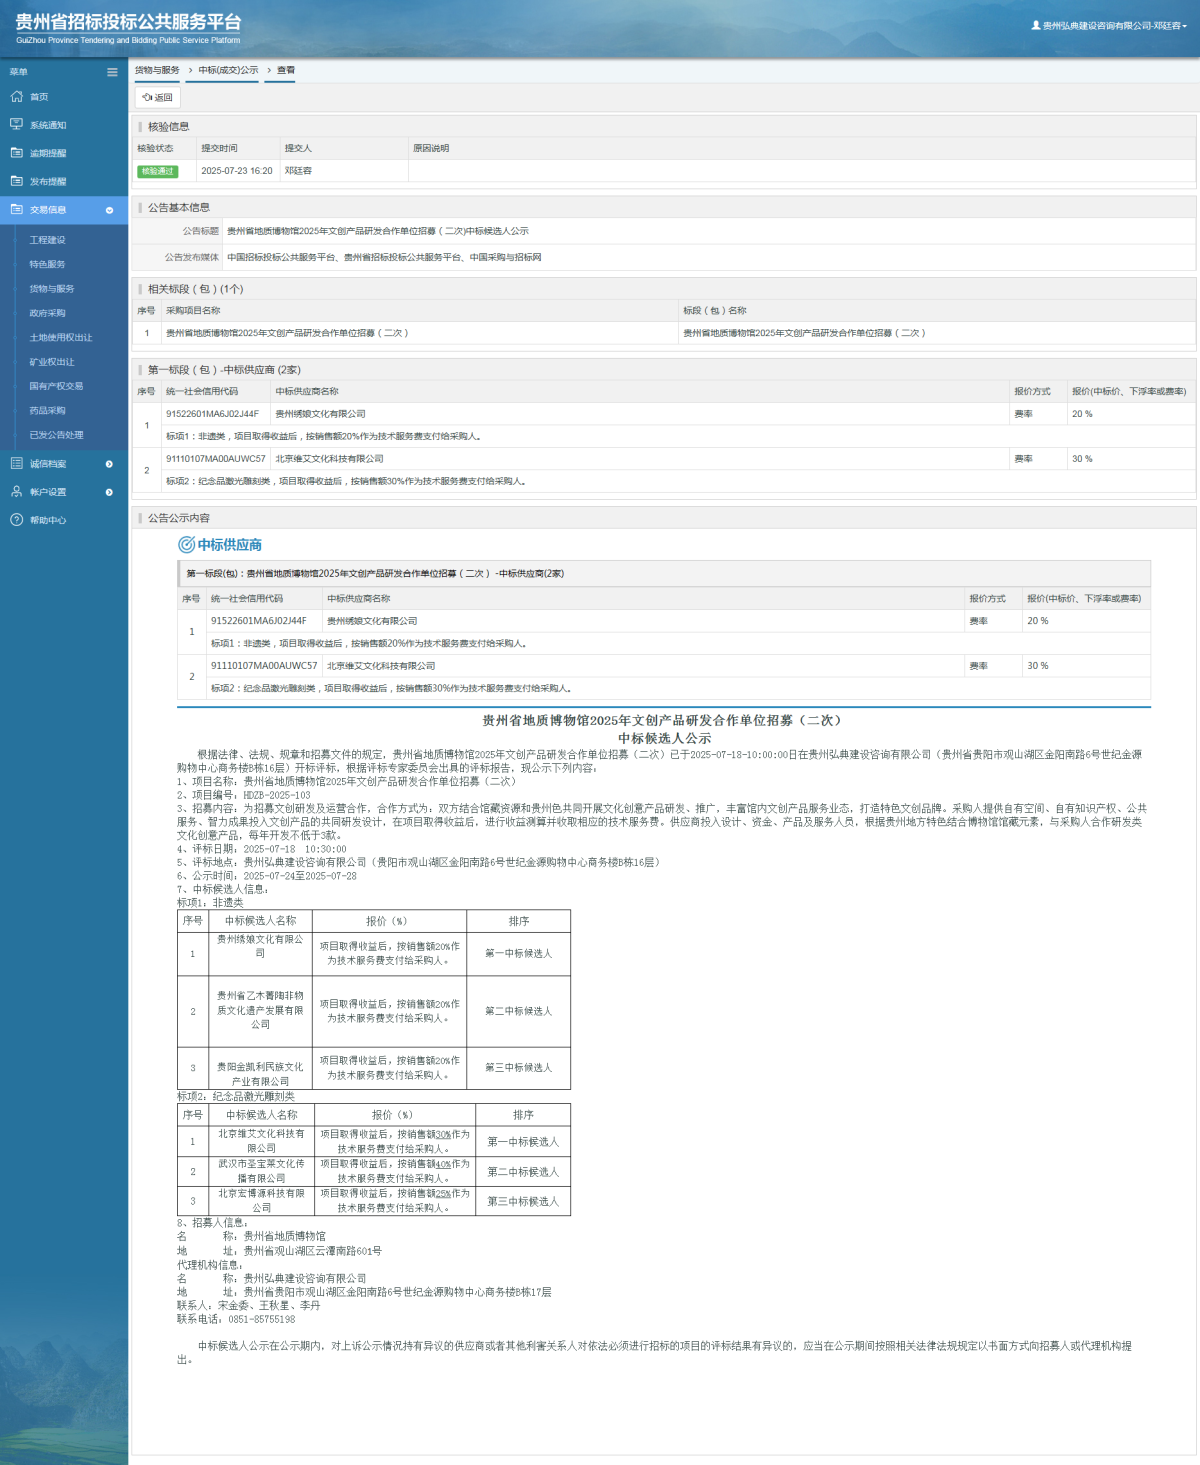This screenshot has width=1200, height=1465.
Task: Click the 中标供应商 target icon
Action: coord(186,545)
